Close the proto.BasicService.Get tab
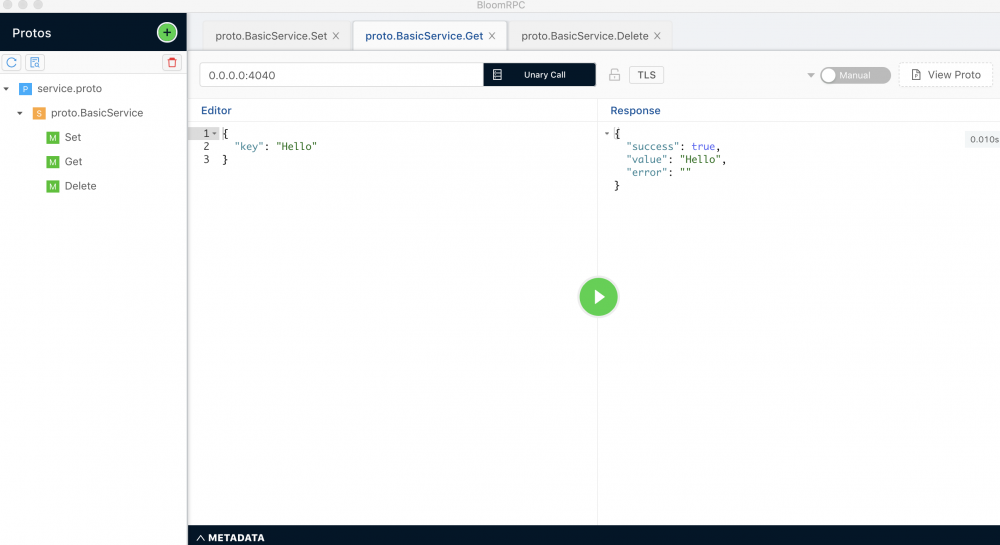1000x545 pixels. click(x=492, y=36)
